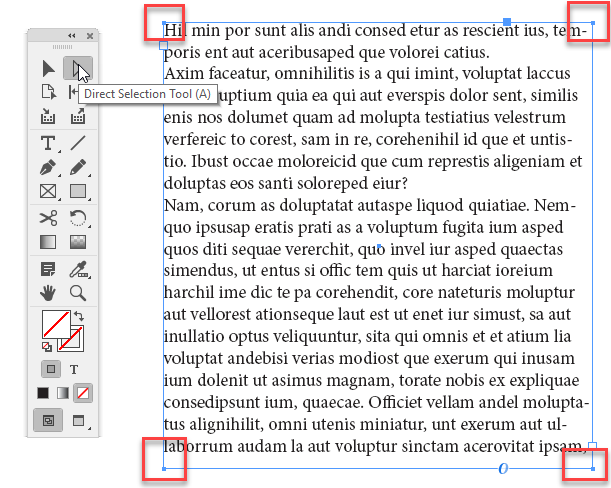This screenshot has height=488, width=611.
Task: Select the Hand tool
Action: click(x=48, y=292)
